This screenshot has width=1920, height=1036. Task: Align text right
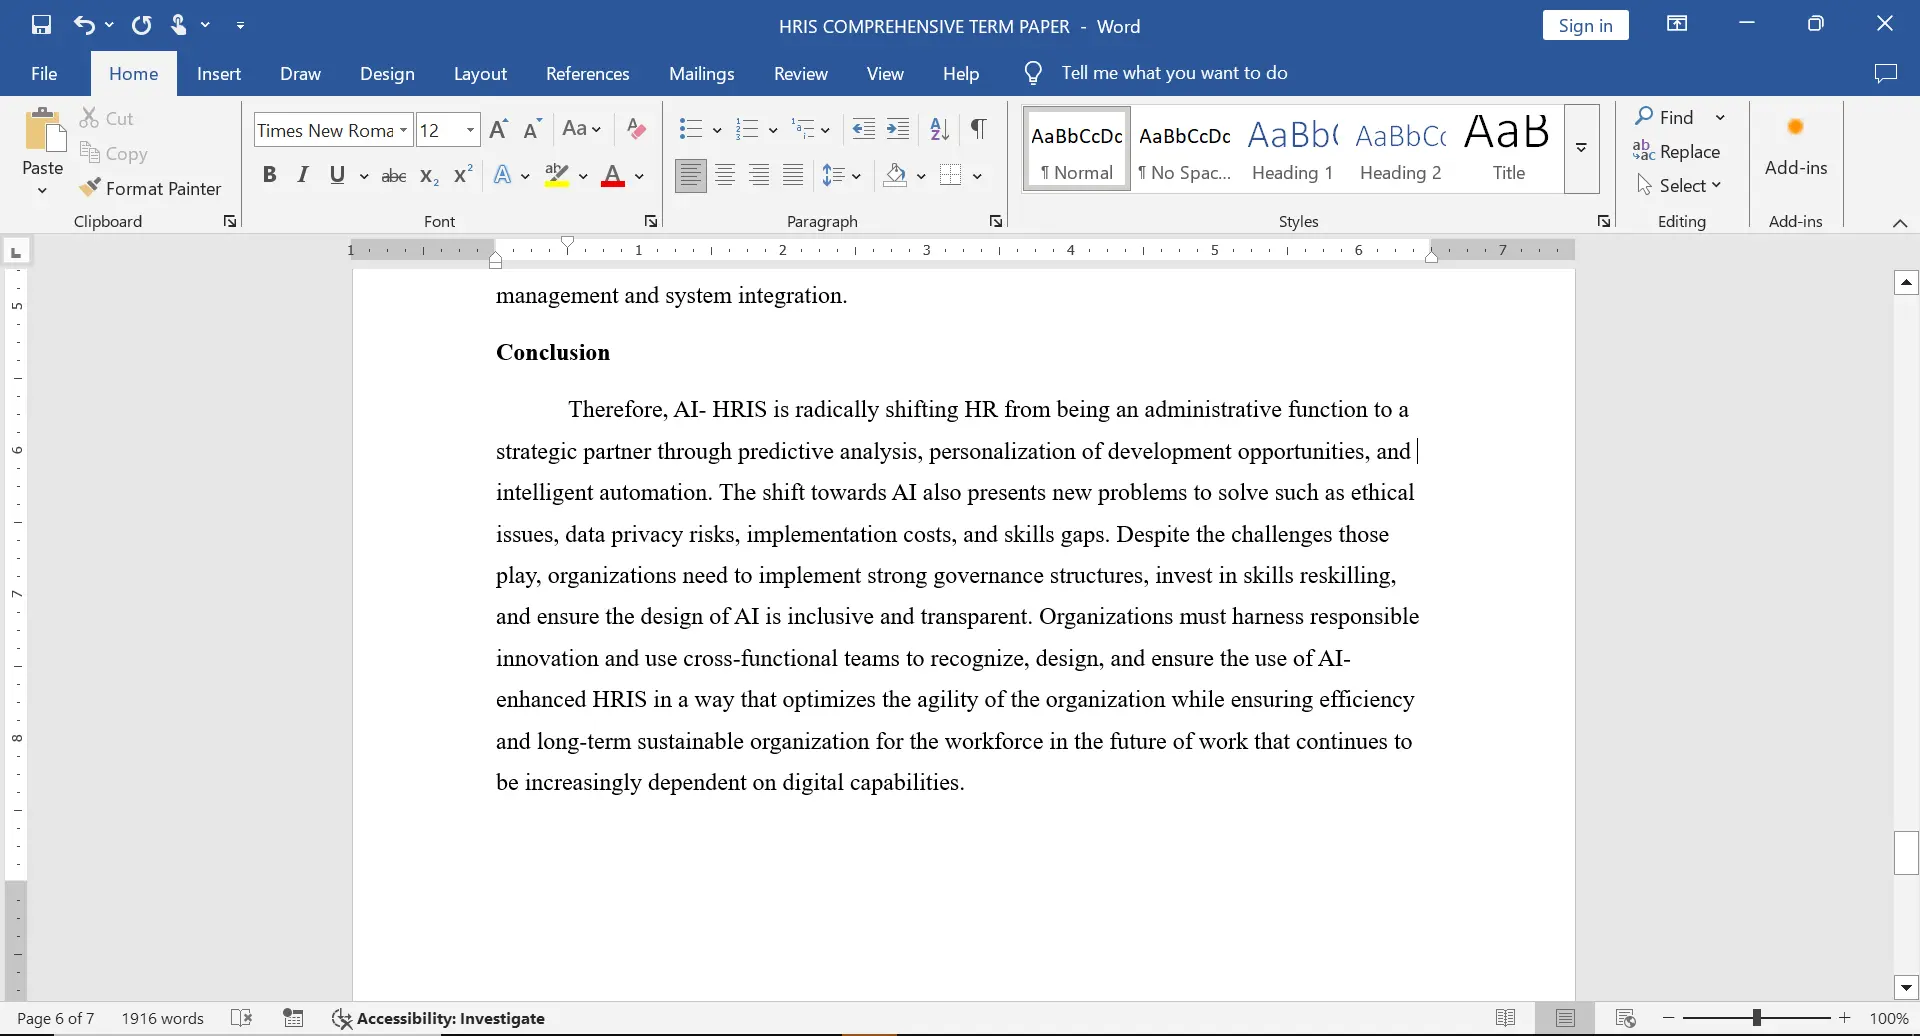coord(759,176)
